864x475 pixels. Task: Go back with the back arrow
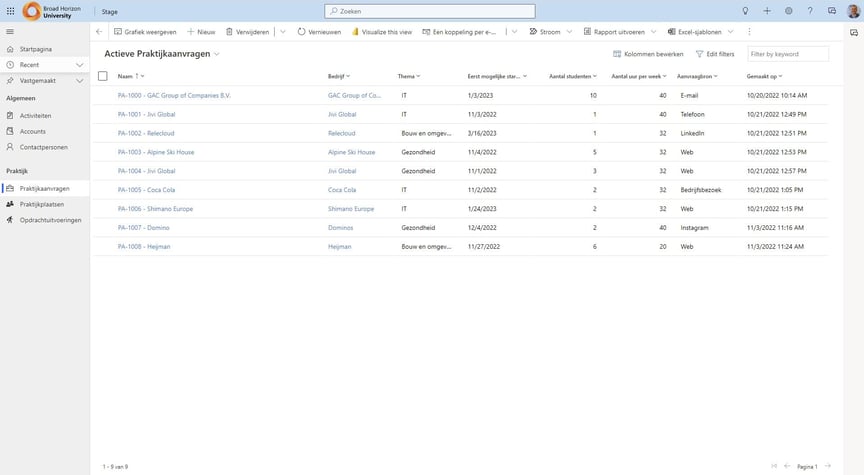(x=99, y=32)
